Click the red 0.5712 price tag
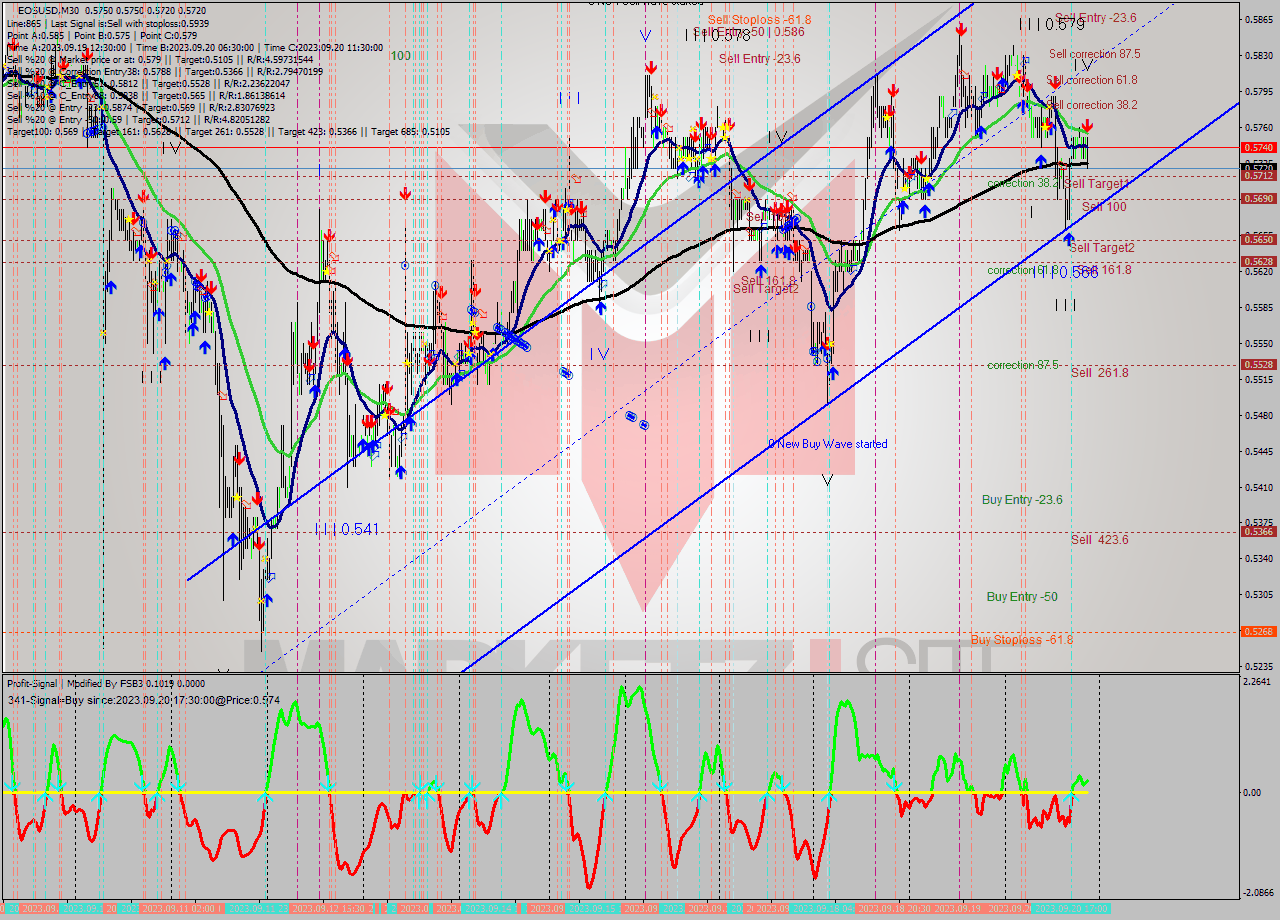The height and width of the screenshot is (920, 1280). pyautogui.click(x=1258, y=176)
